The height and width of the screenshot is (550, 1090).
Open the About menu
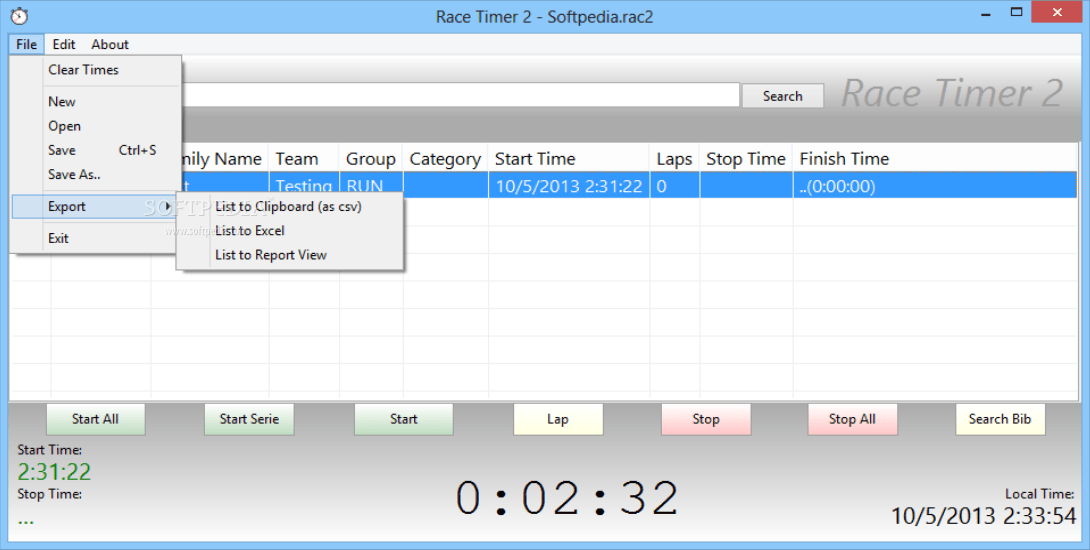coord(110,45)
